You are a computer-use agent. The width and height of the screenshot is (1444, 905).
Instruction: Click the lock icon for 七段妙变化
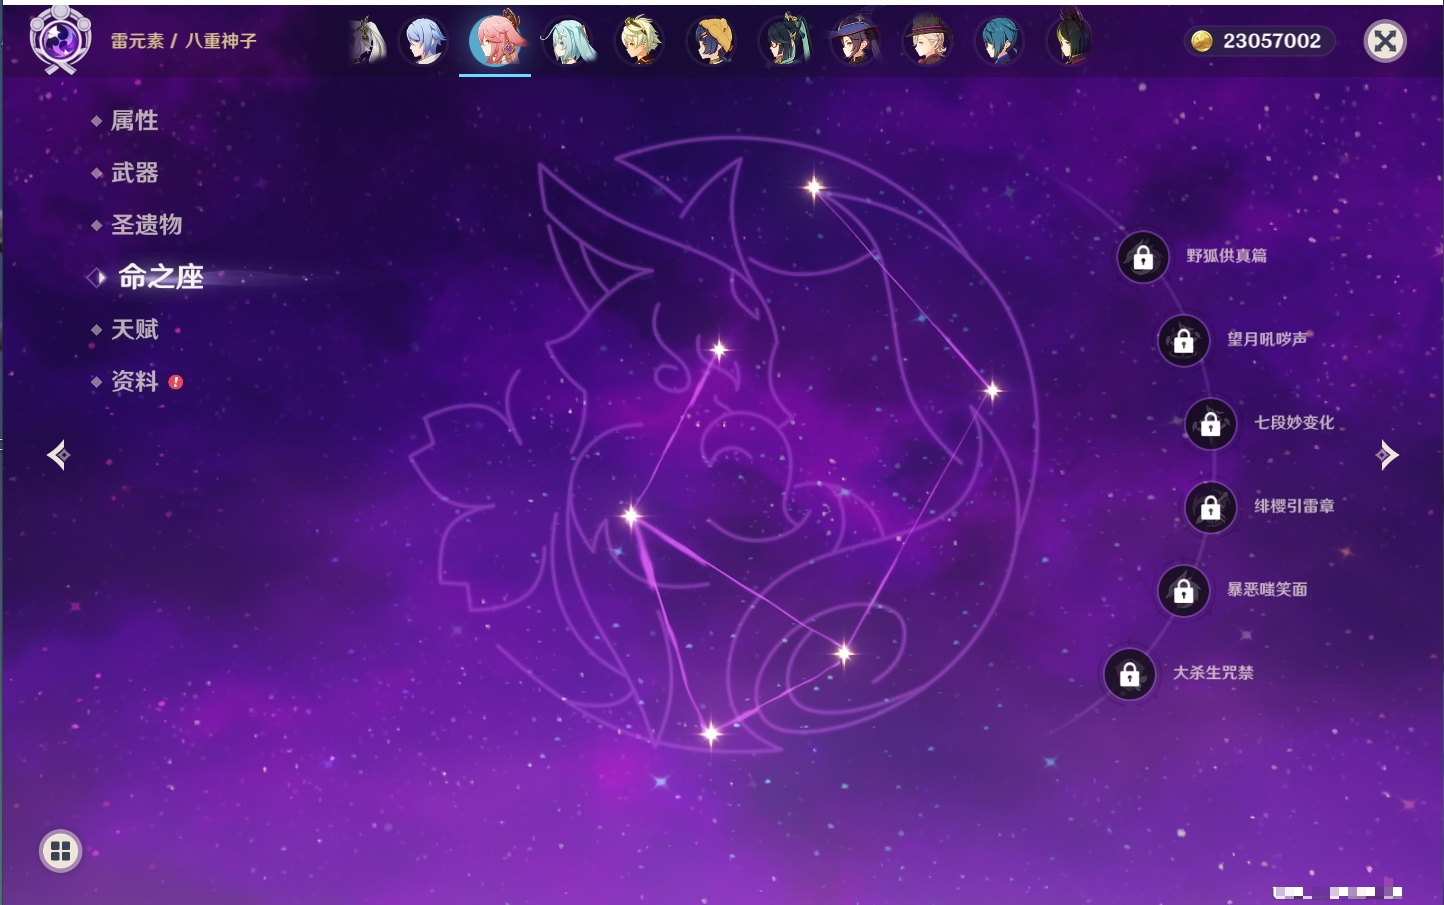(1211, 424)
